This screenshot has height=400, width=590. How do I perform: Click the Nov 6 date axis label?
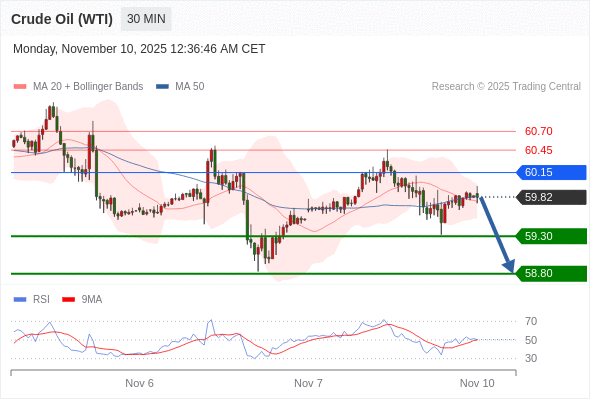(139, 383)
